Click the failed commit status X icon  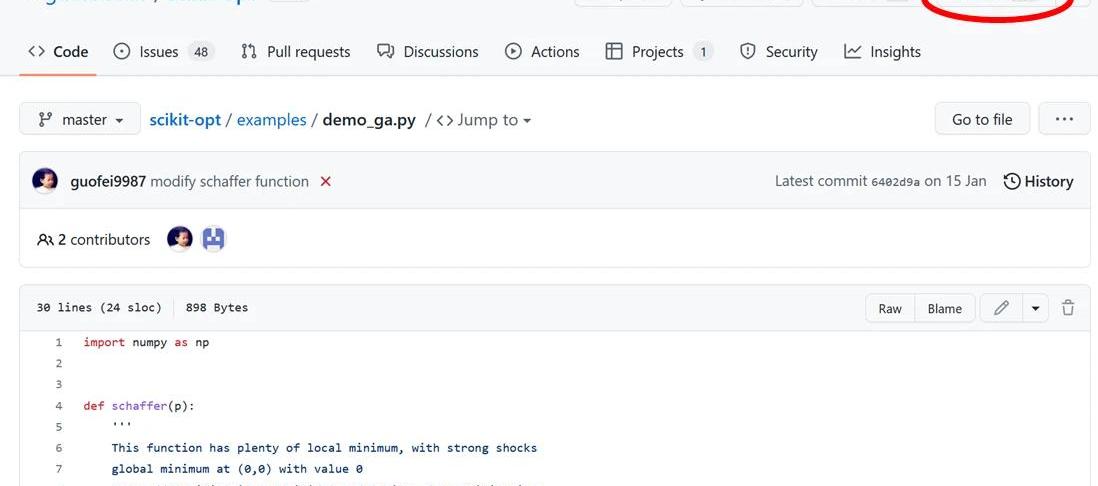click(x=325, y=181)
